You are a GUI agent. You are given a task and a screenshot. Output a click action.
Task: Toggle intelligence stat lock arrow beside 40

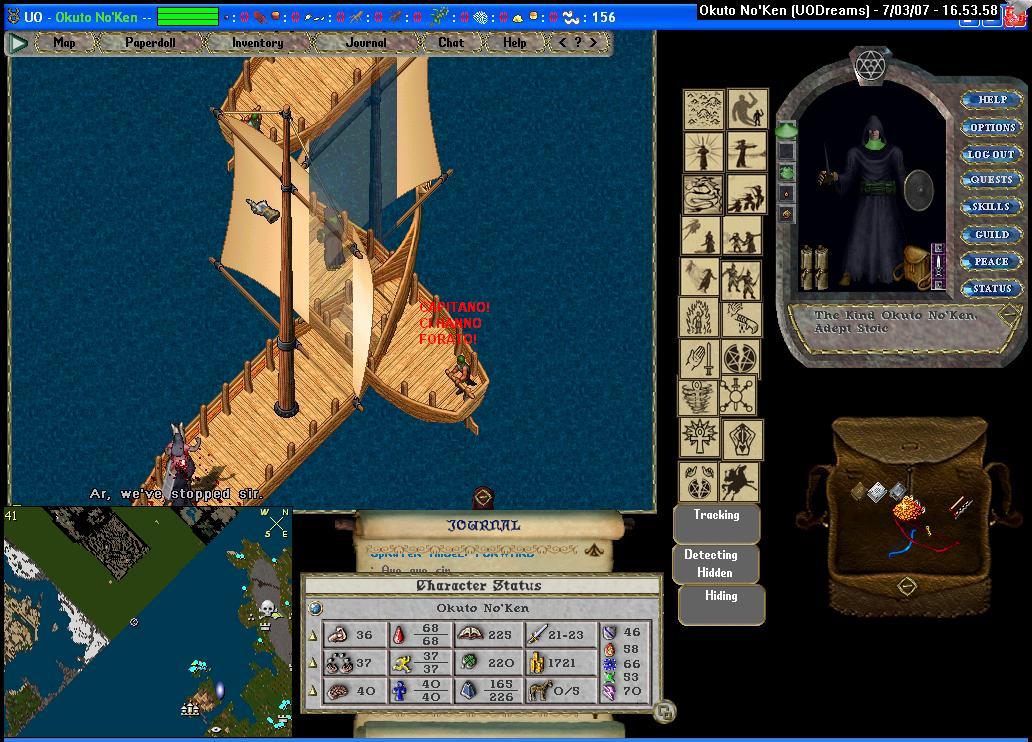[313, 691]
